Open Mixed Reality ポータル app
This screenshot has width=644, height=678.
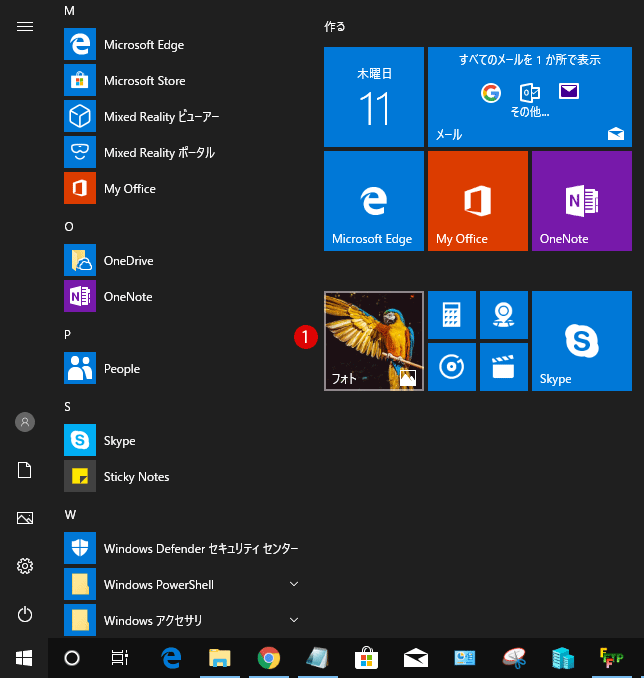click(x=182, y=152)
